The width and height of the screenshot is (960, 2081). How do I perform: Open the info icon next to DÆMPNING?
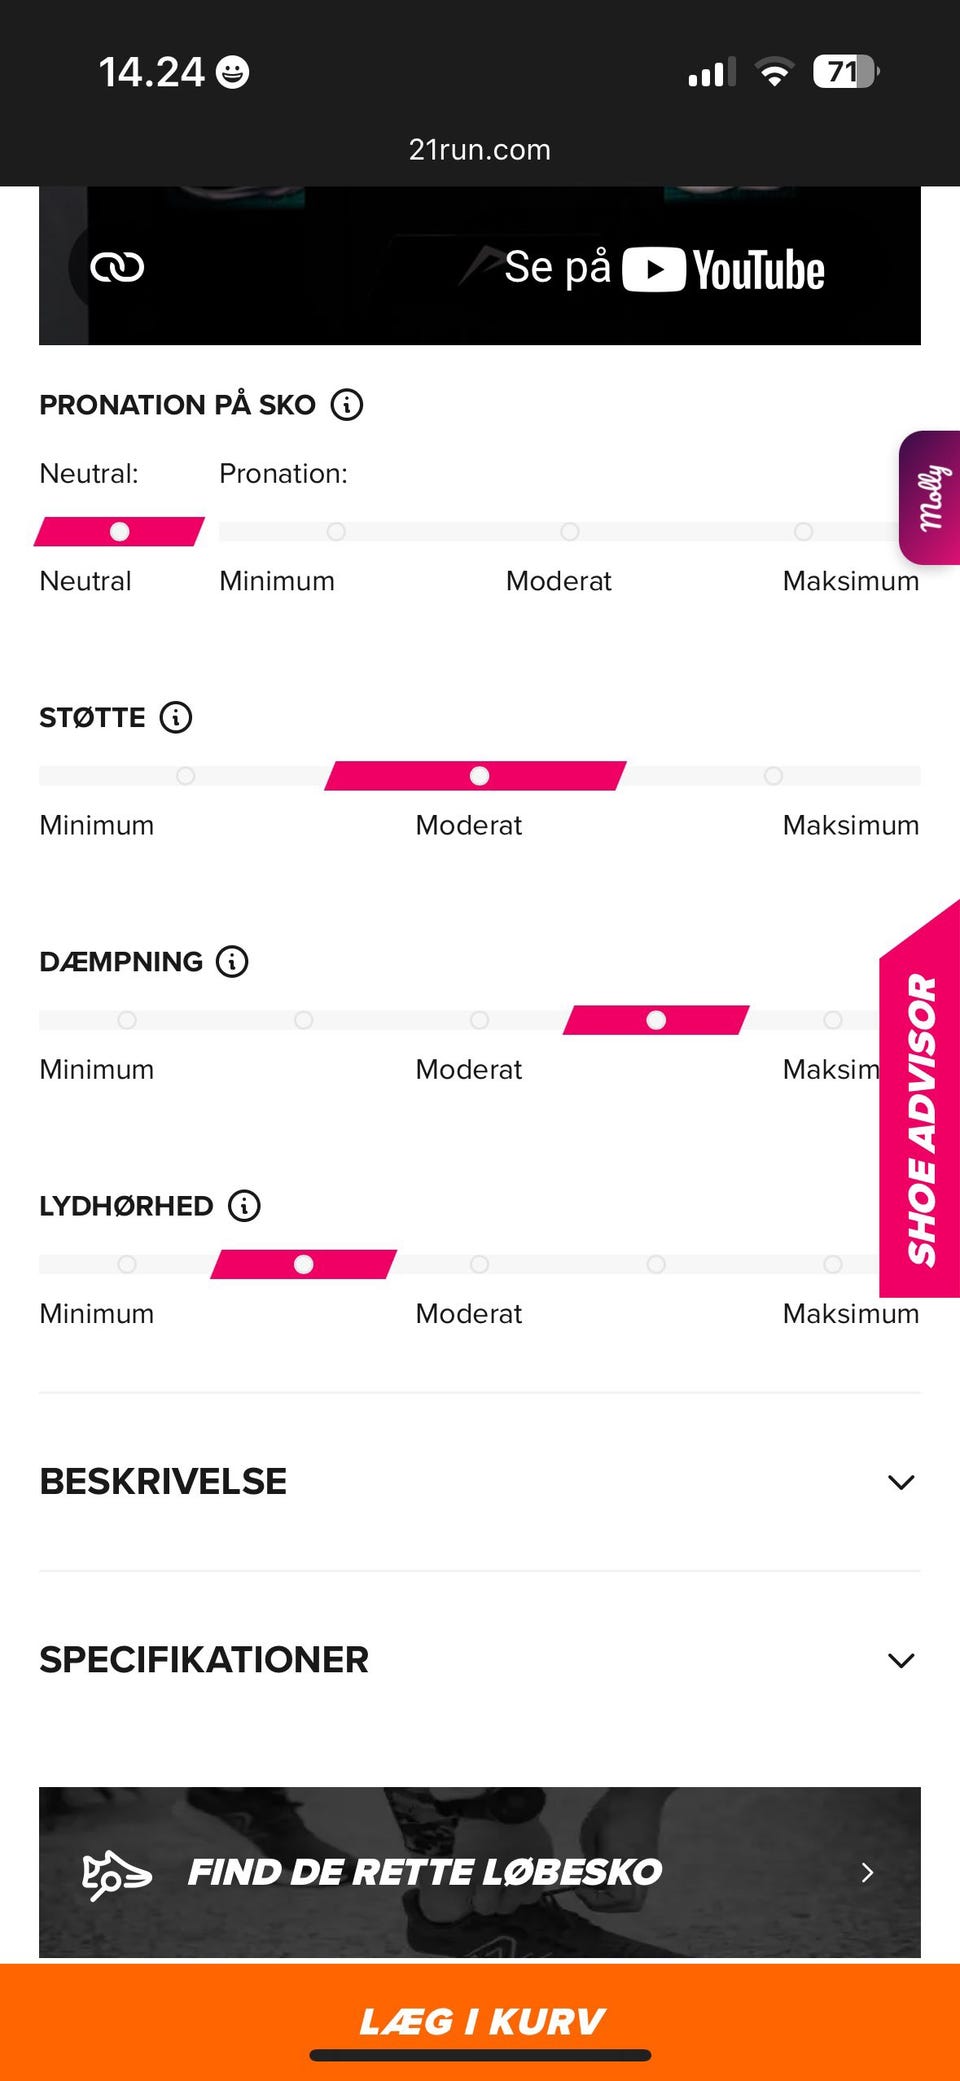tap(231, 961)
